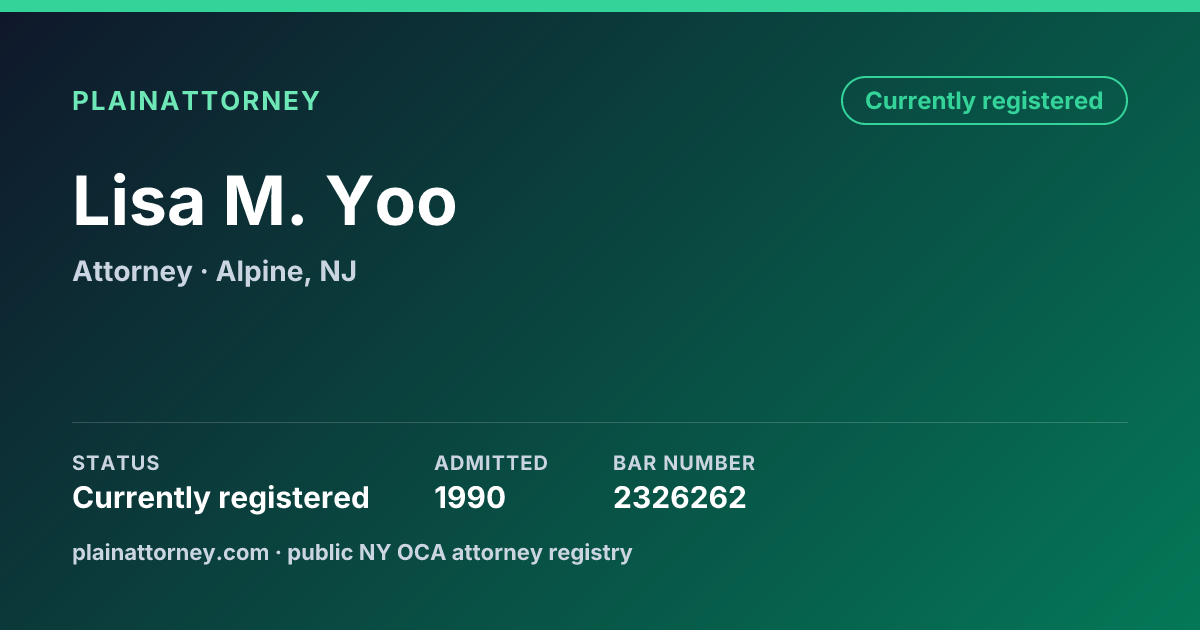The image size is (1200, 630).
Task: Click the word Yoo in the heading
Action: tap(392, 201)
